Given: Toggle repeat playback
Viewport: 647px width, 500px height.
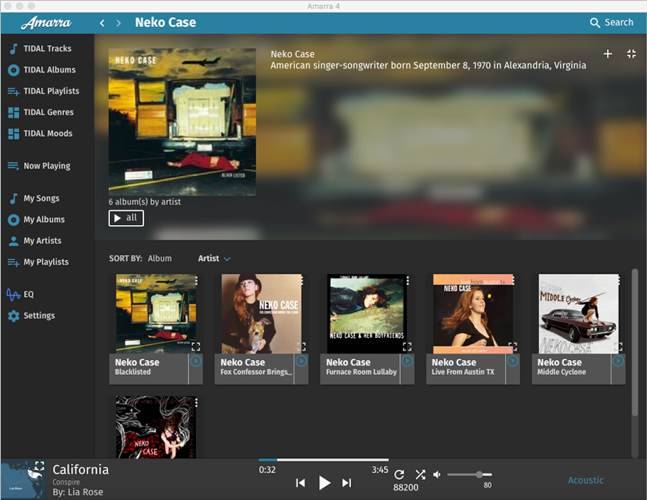Looking at the screenshot, I should tap(399, 474).
